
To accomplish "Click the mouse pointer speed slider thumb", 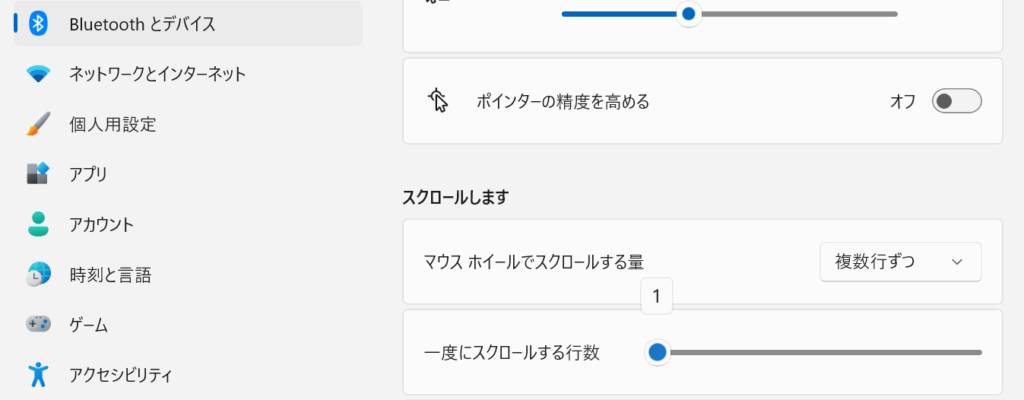I will tap(688, 14).
